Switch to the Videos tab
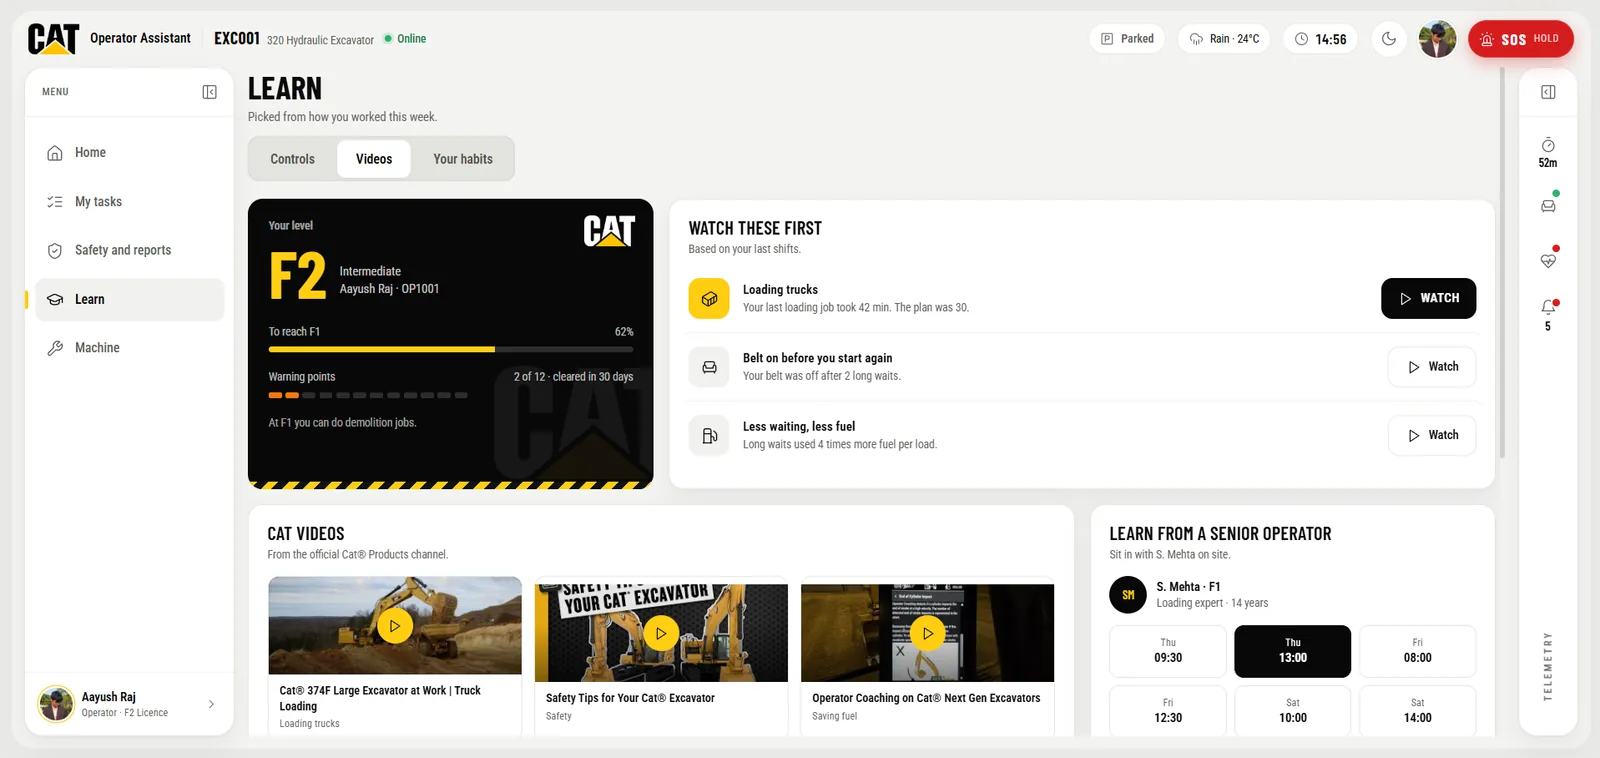This screenshot has height=758, width=1600. (x=374, y=159)
